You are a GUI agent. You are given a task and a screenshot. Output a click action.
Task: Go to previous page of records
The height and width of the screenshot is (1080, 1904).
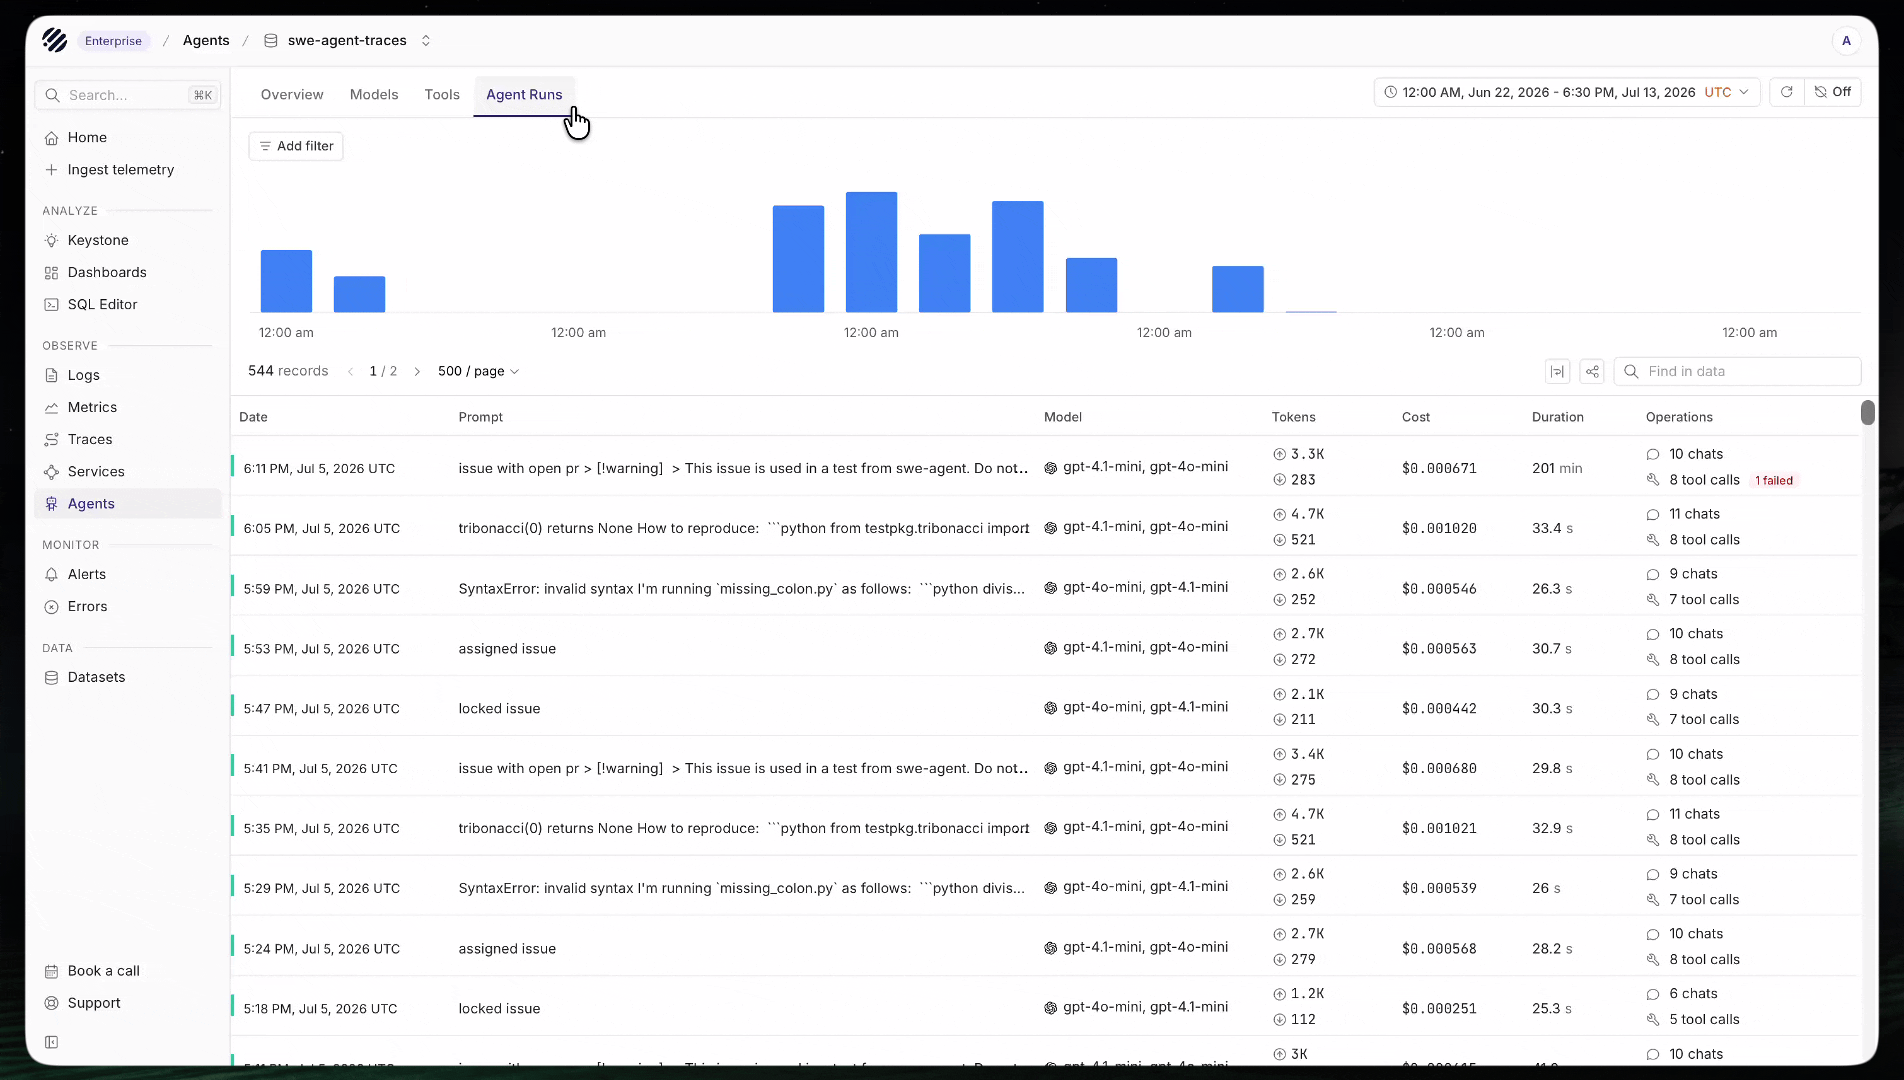click(x=350, y=371)
